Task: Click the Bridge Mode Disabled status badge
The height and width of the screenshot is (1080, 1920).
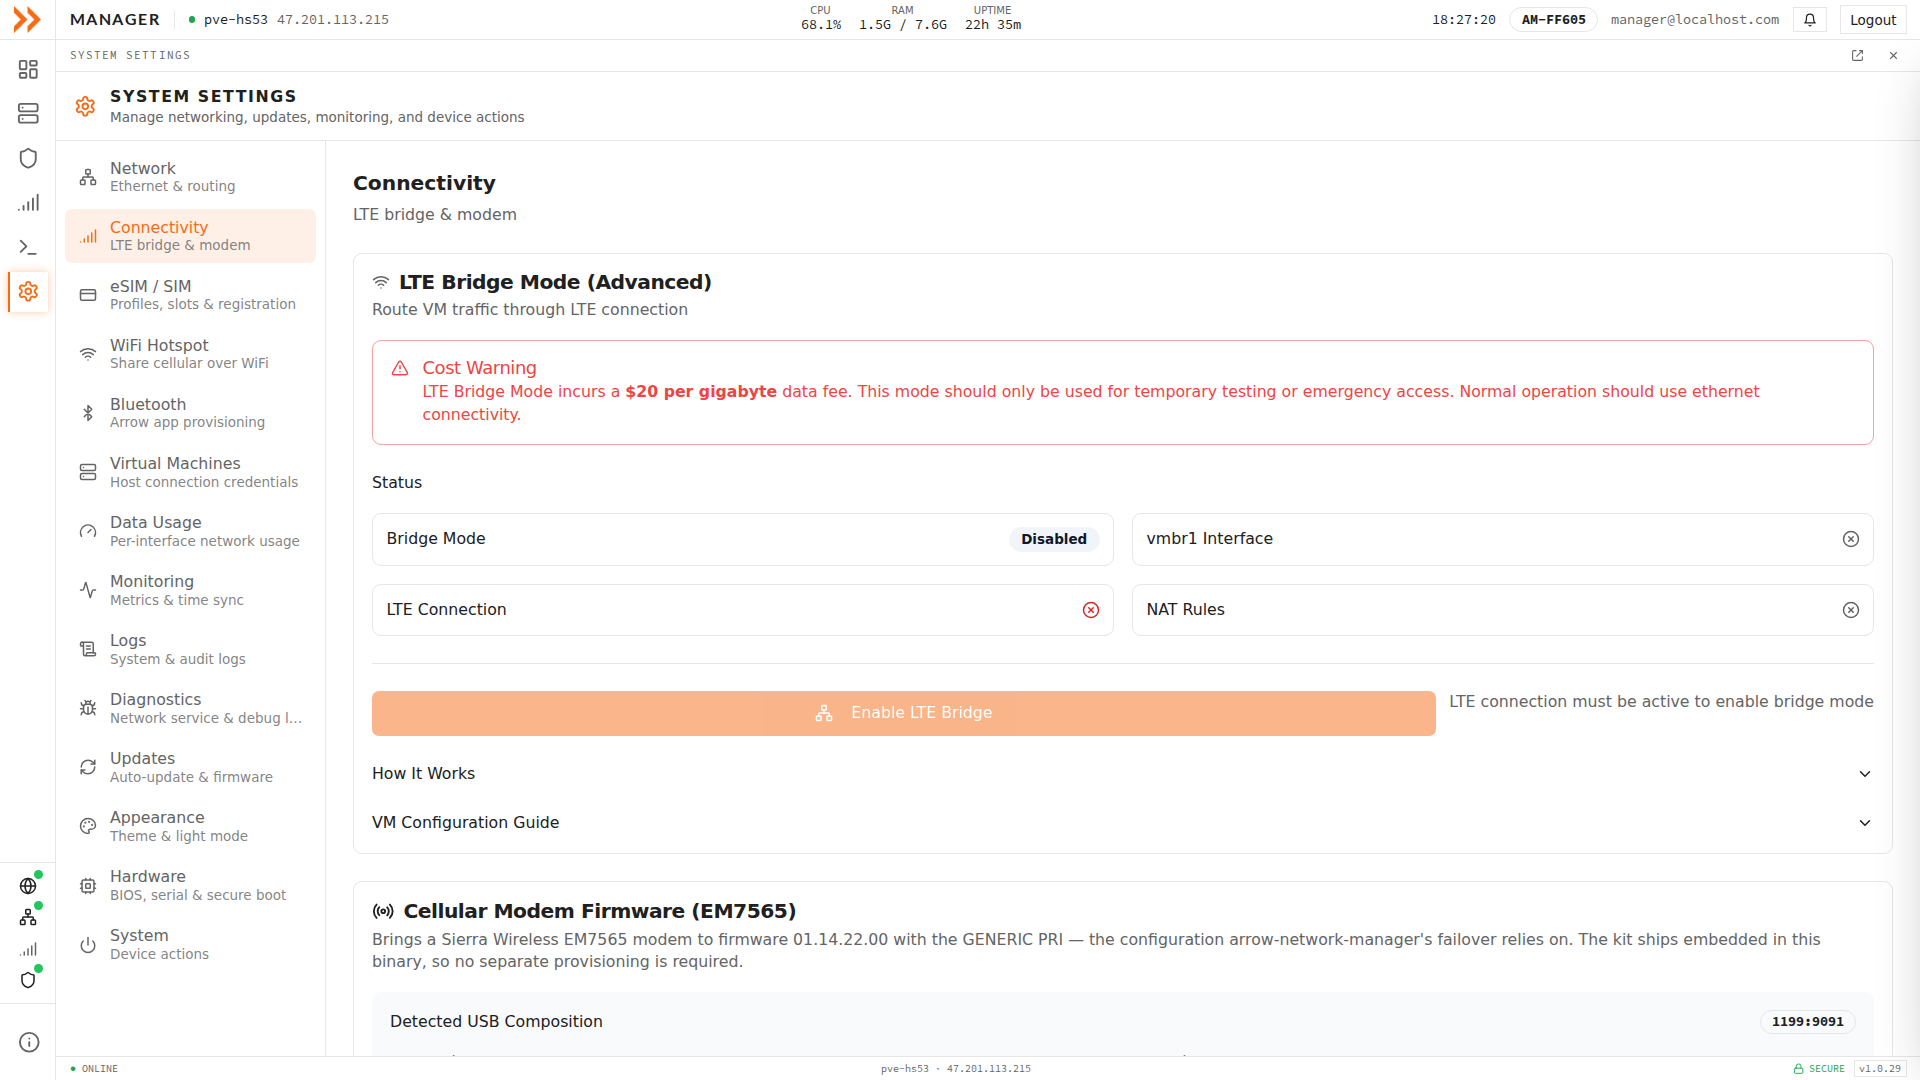Action: point(1053,539)
